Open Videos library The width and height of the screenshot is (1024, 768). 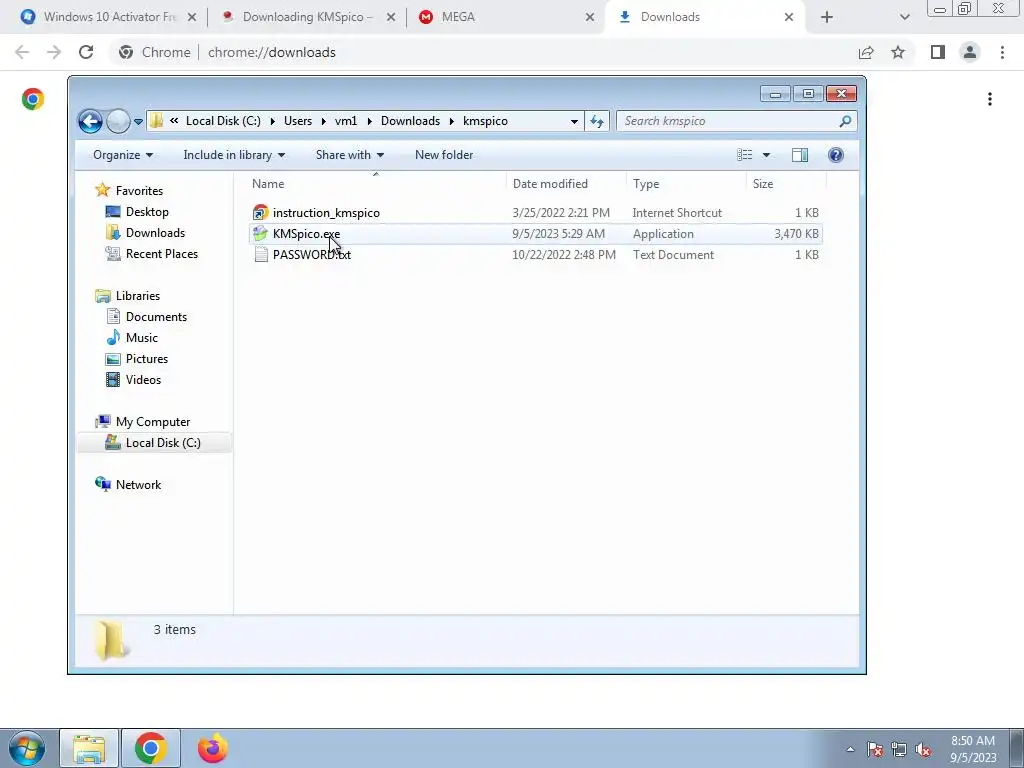point(144,379)
